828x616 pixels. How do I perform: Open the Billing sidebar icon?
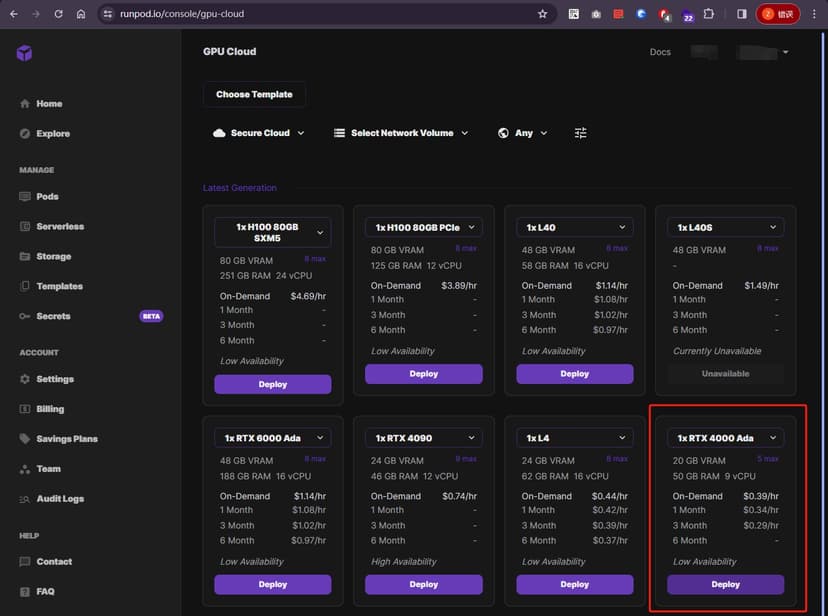click(25, 409)
